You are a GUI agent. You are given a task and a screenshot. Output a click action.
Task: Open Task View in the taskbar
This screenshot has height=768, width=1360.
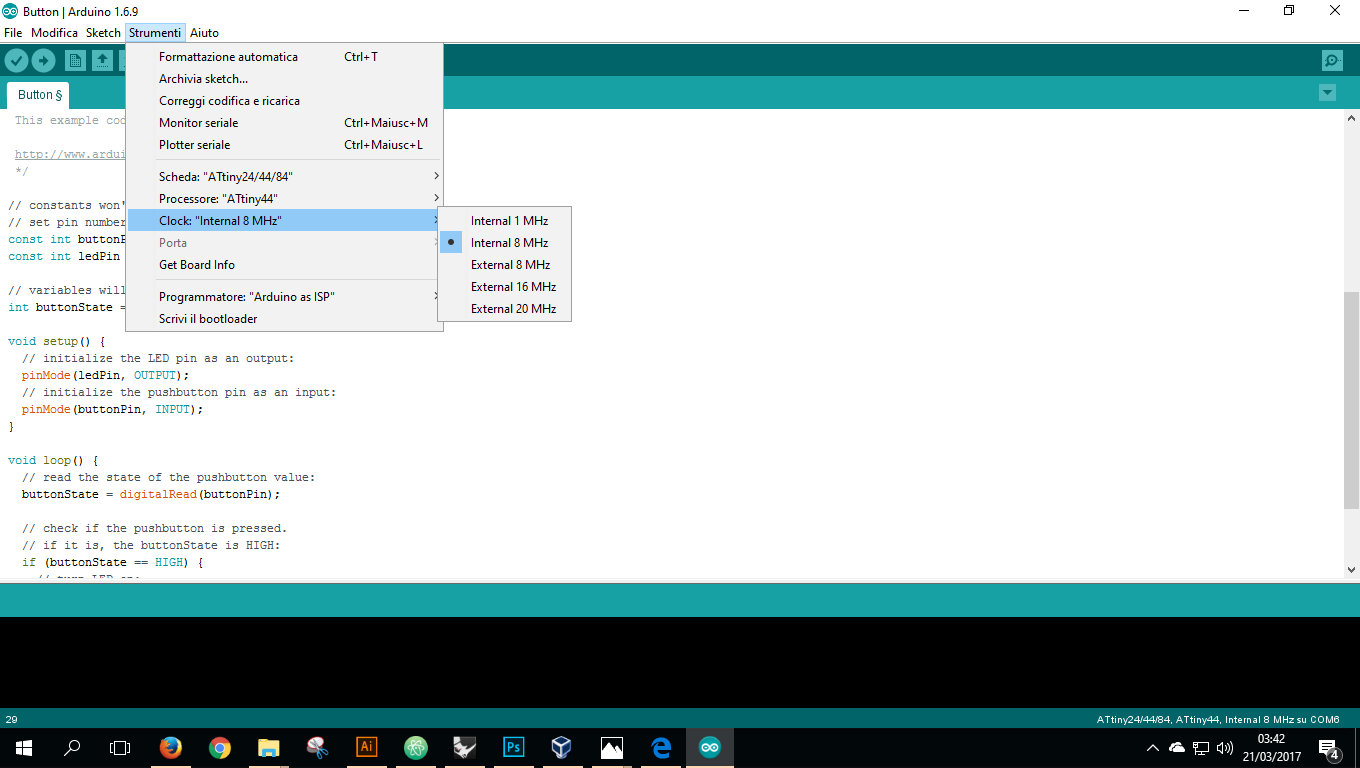coord(120,747)
